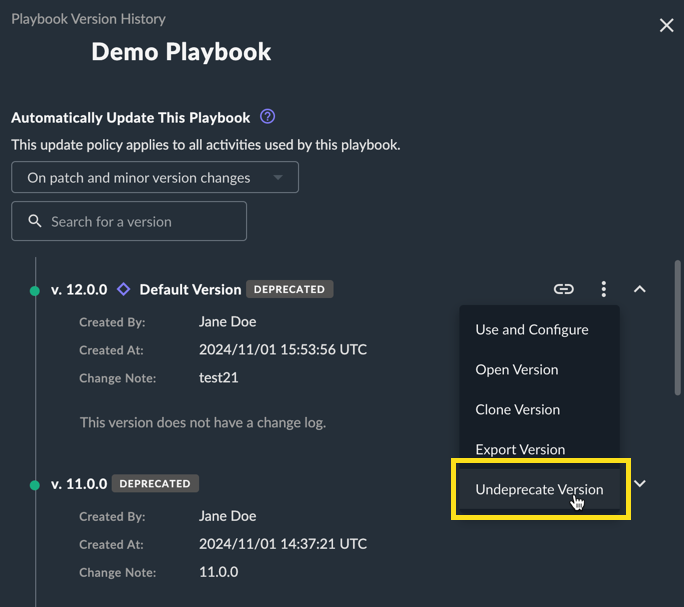
Task: Toggle the v. 11.0.0 details chevron
Action: click(640, 484)
